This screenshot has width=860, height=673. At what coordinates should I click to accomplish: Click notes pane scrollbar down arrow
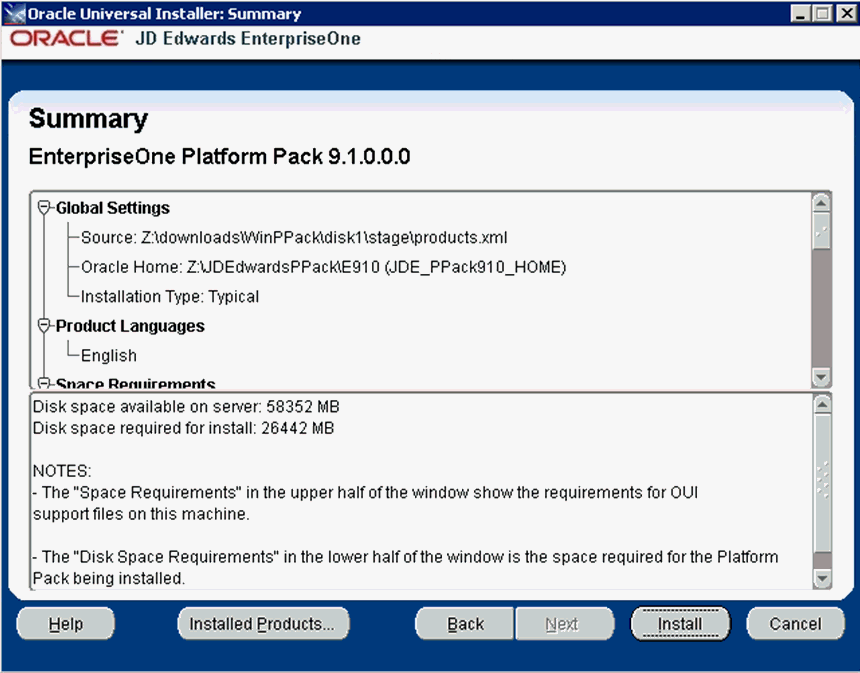point(822,578)
